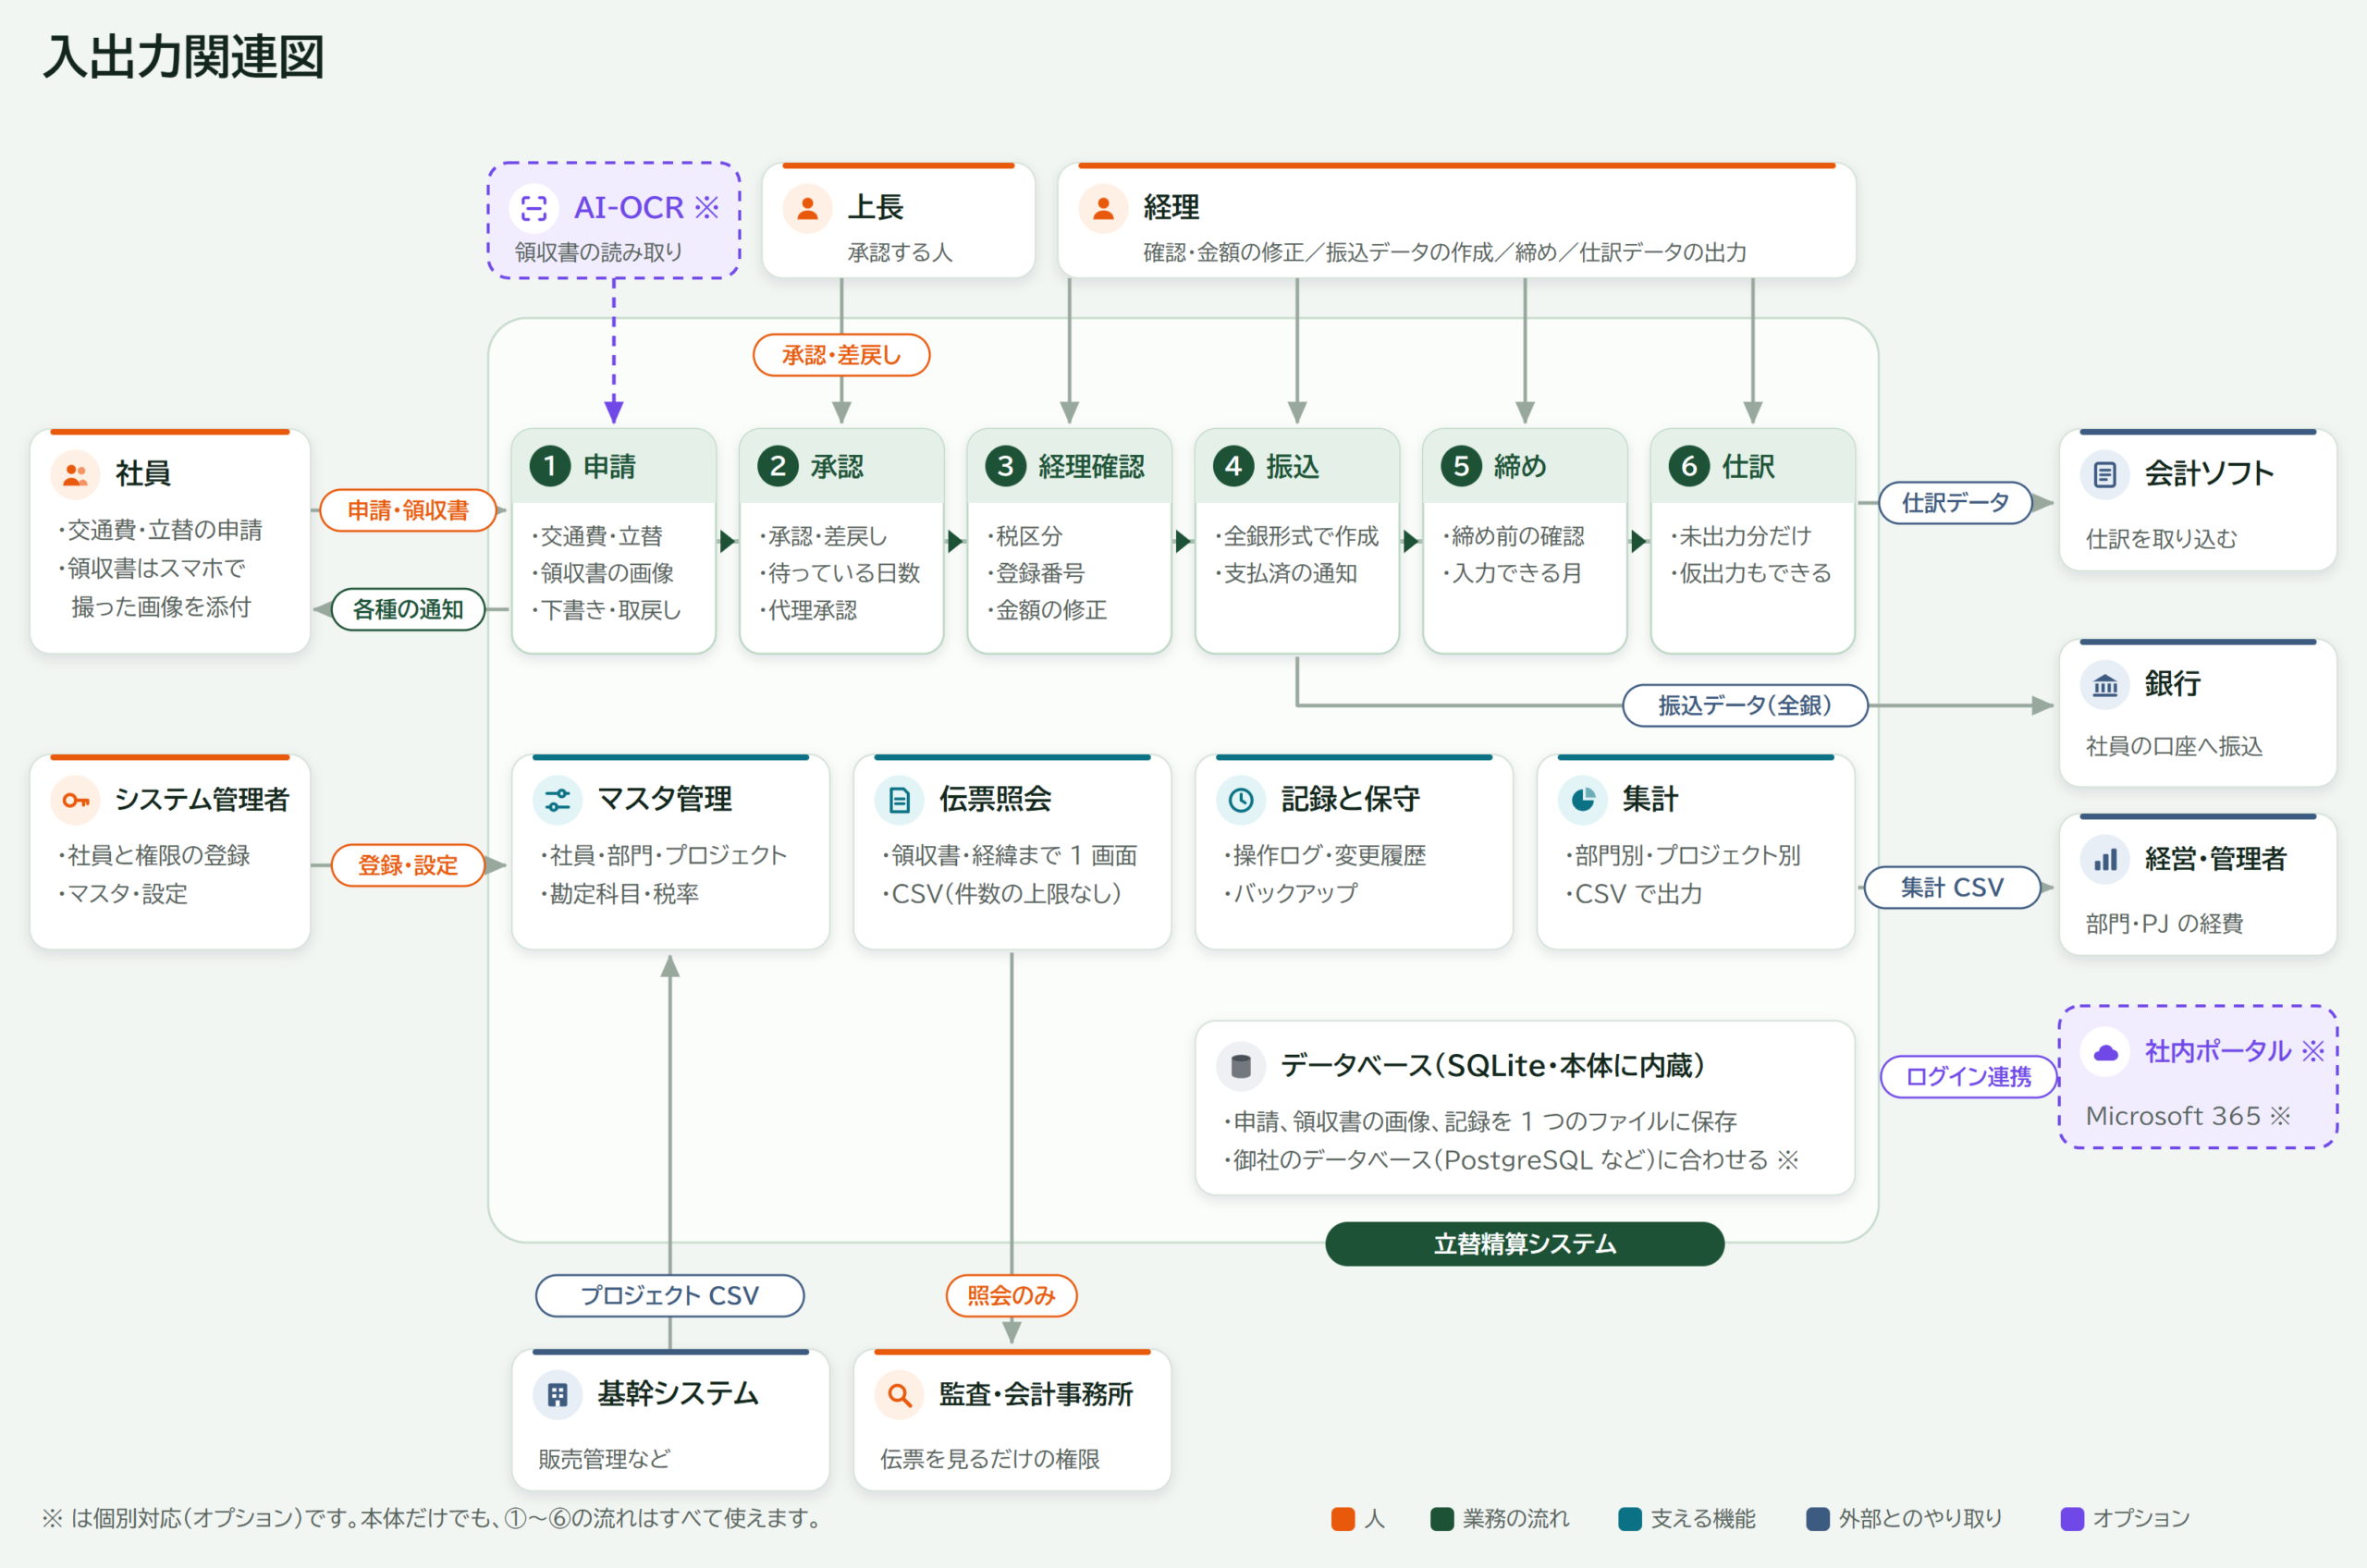Select step 5 締め header
The width and height of the screenshot is (2367, 1568).
(x=1525, y=466)
